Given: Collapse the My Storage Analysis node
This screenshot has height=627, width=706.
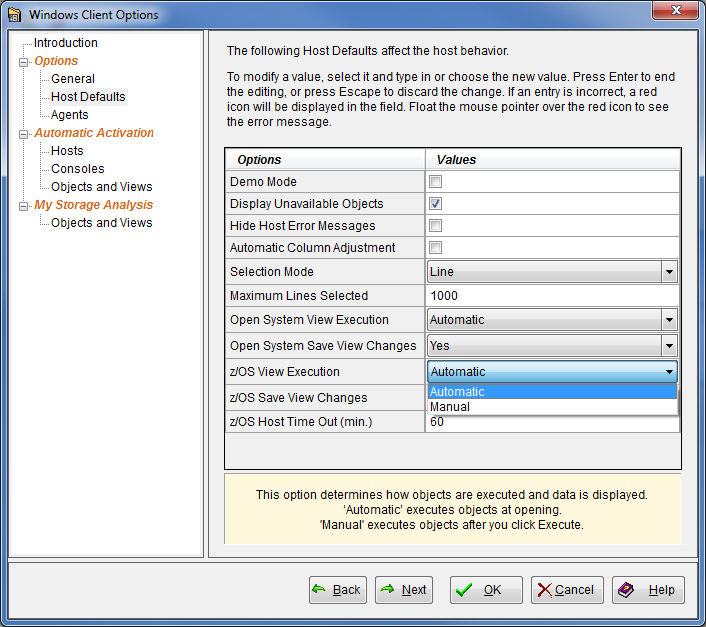Looking at the screenshot, I should pos(23,206).
